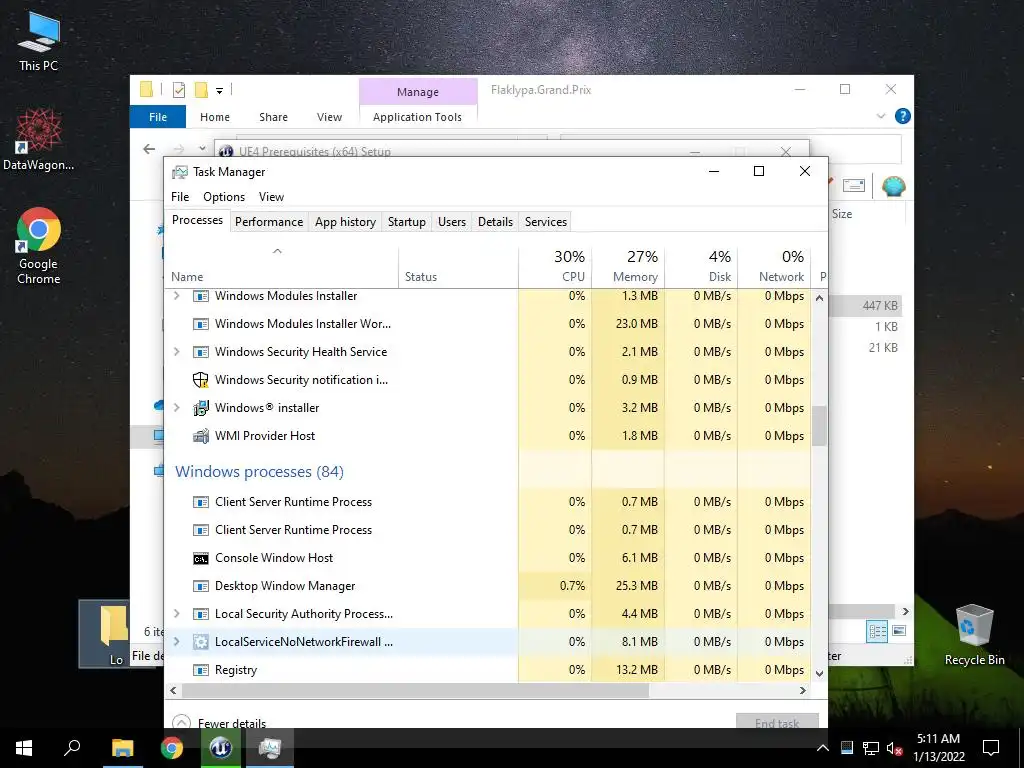Click the vertical scrollbar thumb in Task Manager
Viewport: 1024px width, 768px height.
(x=820, y=425)
